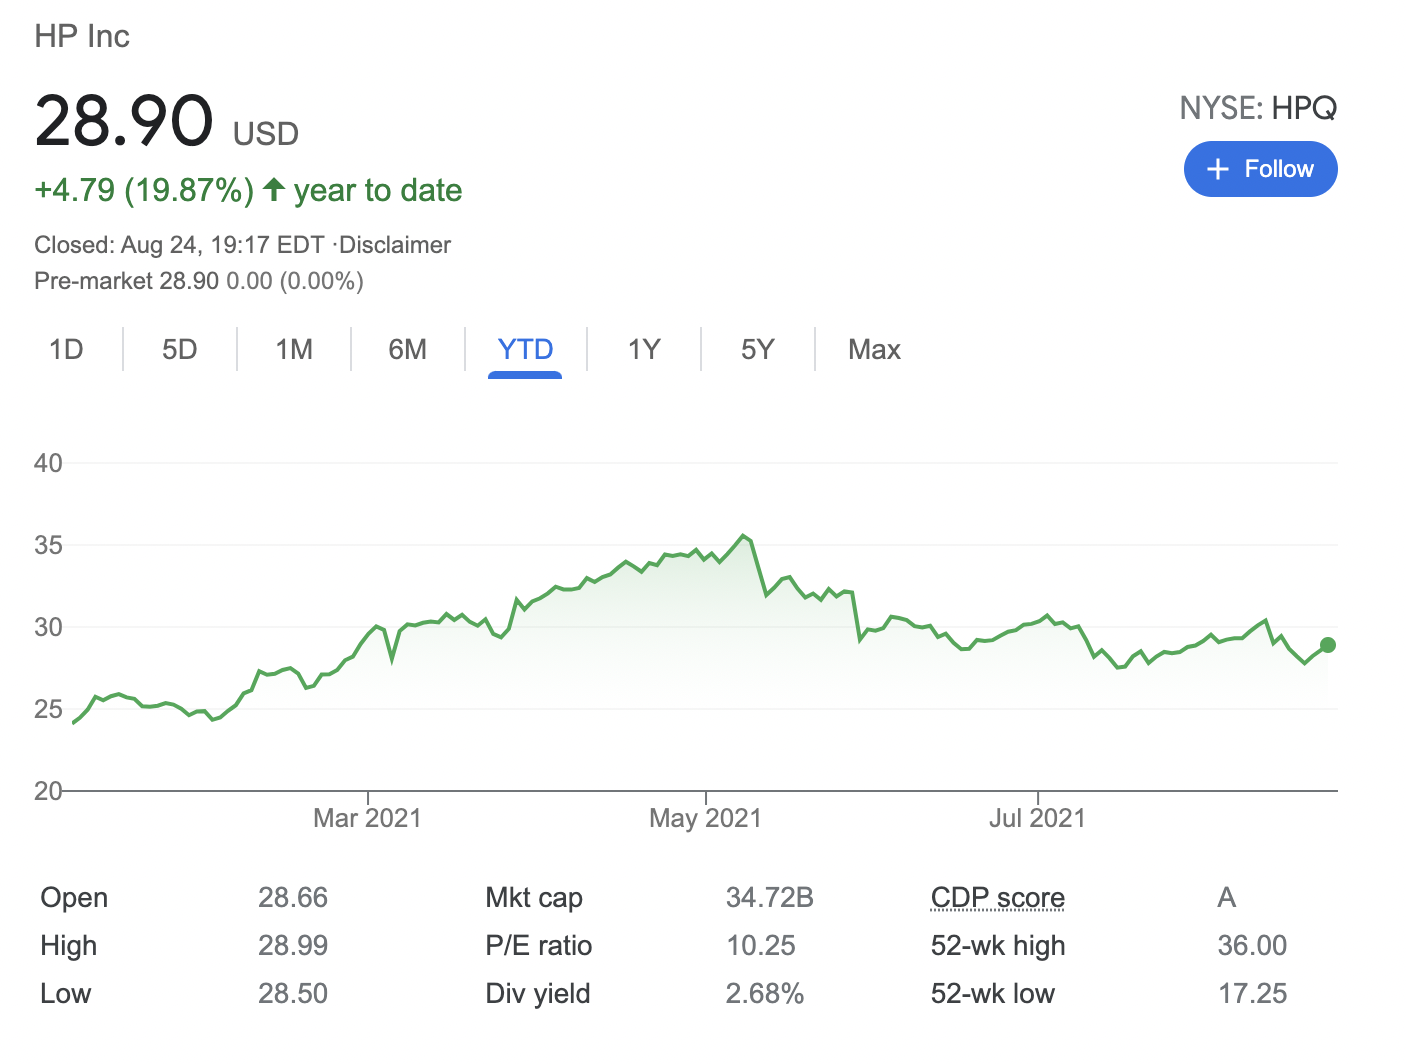
Task: Show the 5Y time range chart
Action: pos(758,349)
